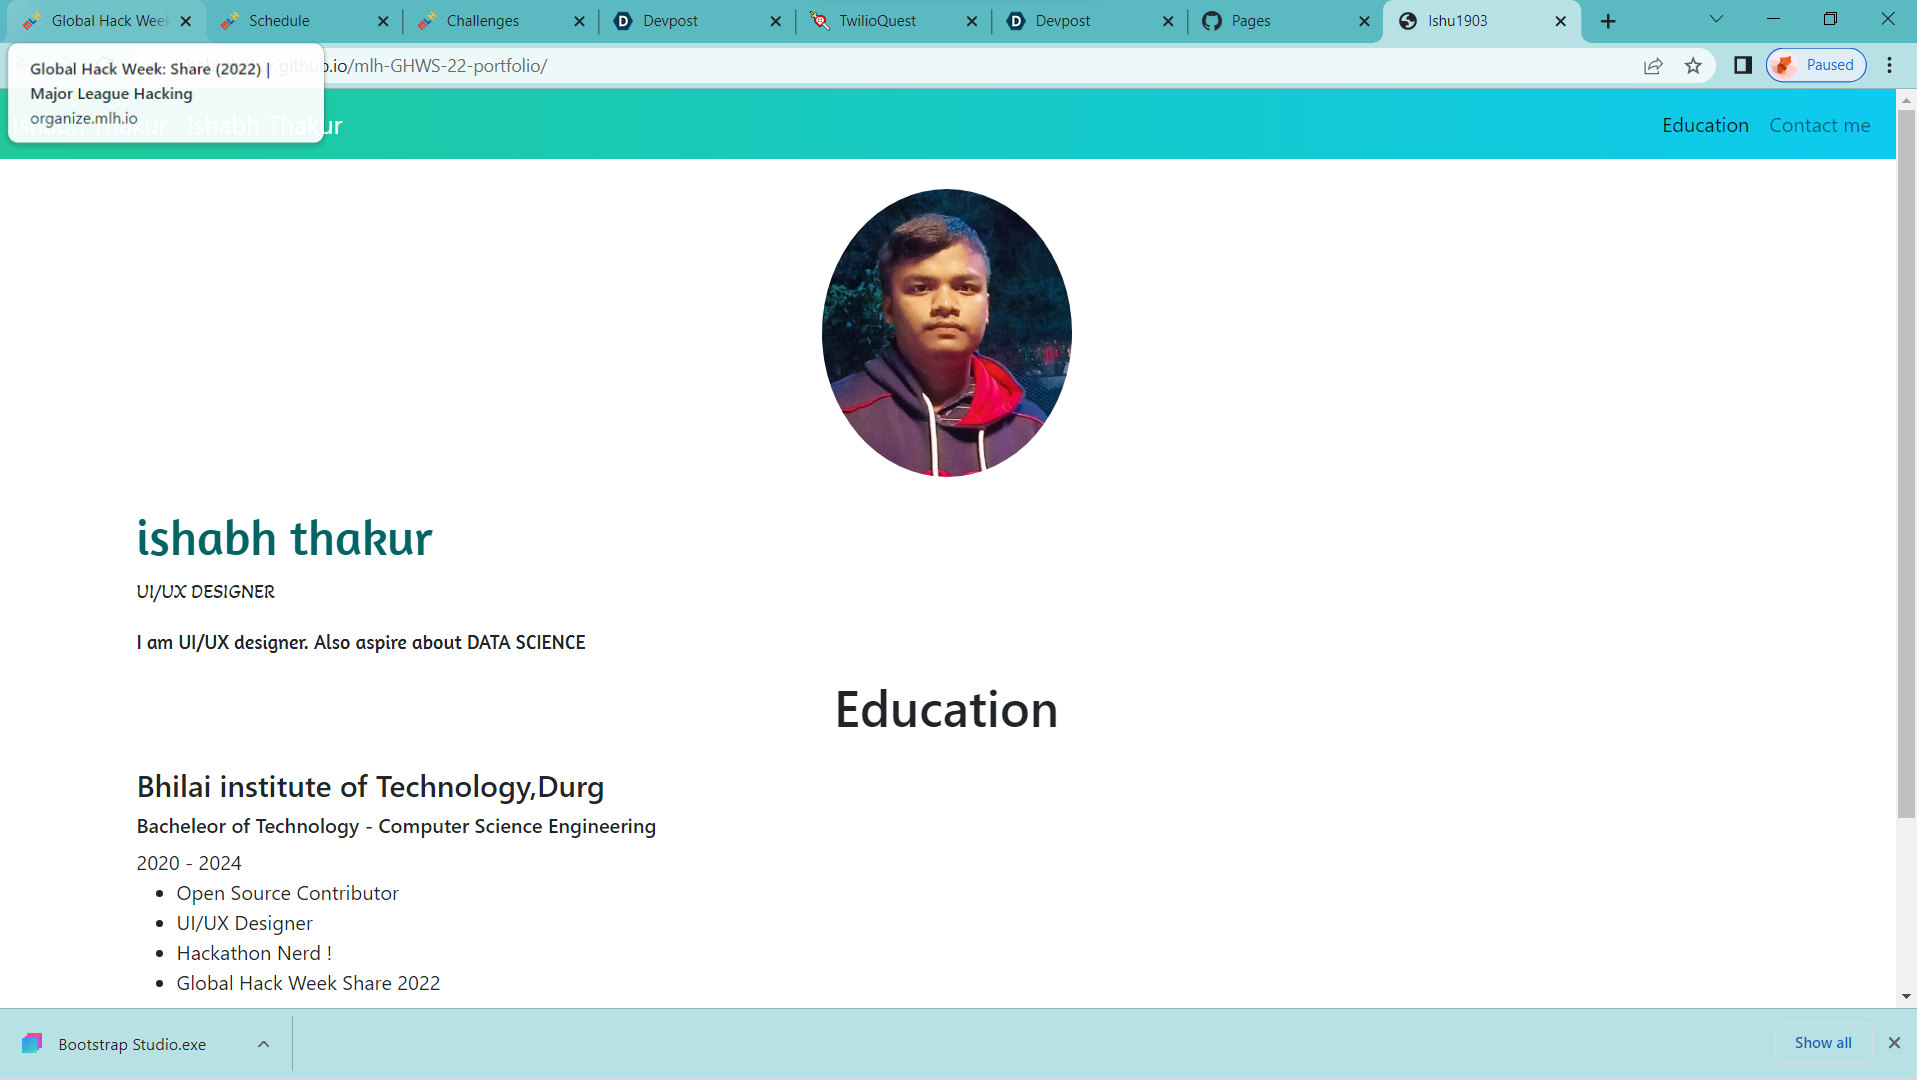
Task: Toggle the browser side panel icon
Action: [x=1743, y=65]
